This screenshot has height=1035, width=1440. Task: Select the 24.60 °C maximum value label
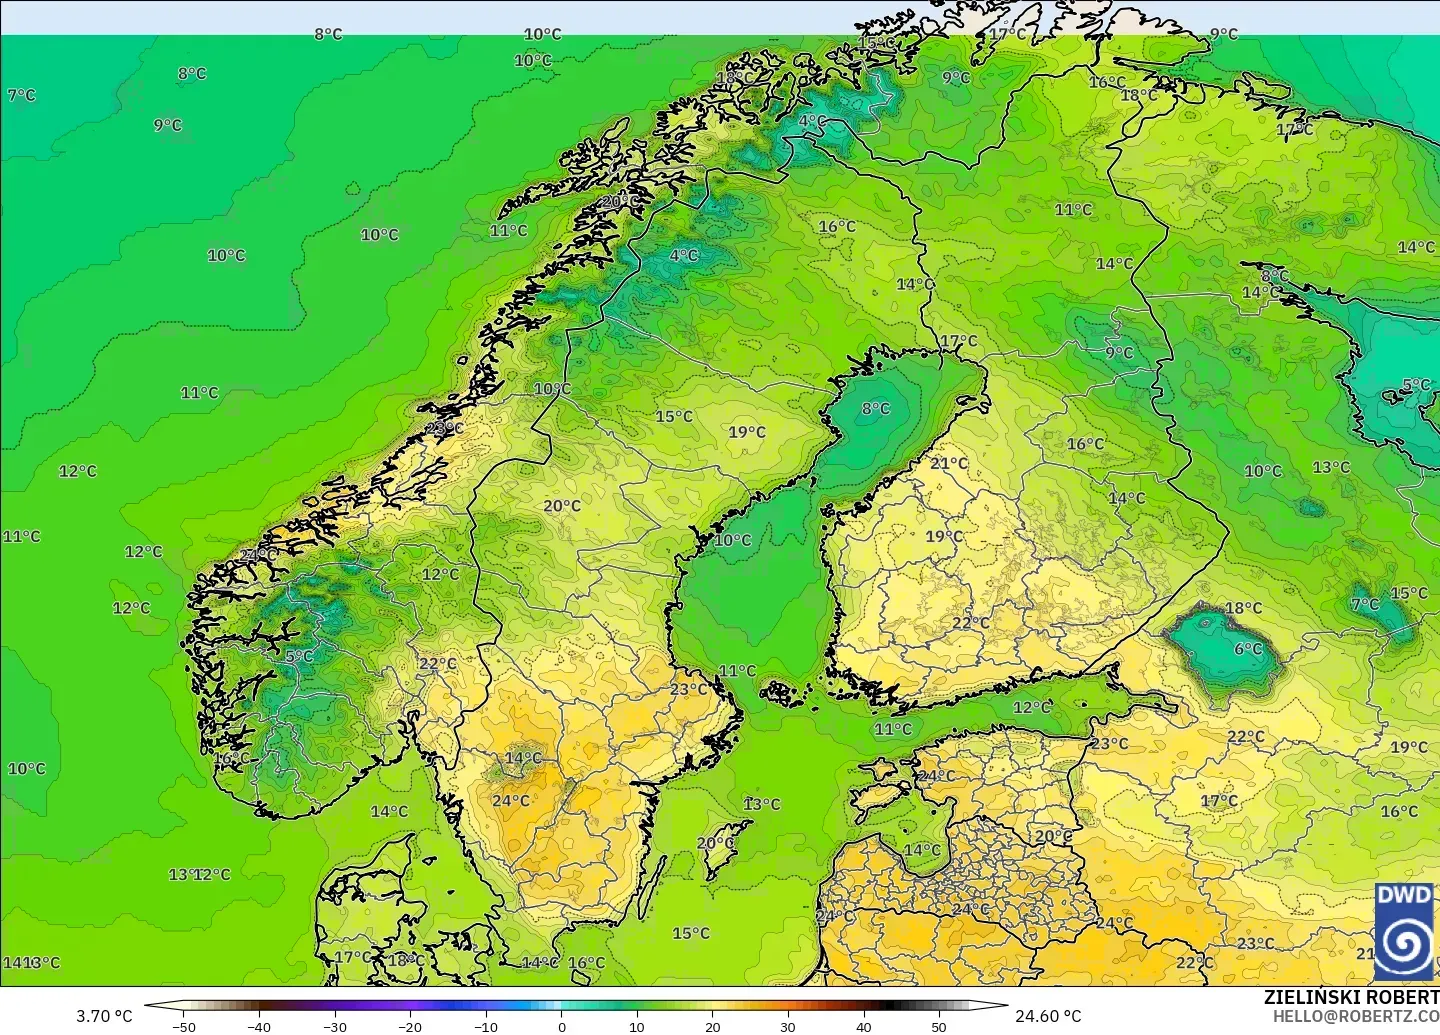tap(1048, 1016)
